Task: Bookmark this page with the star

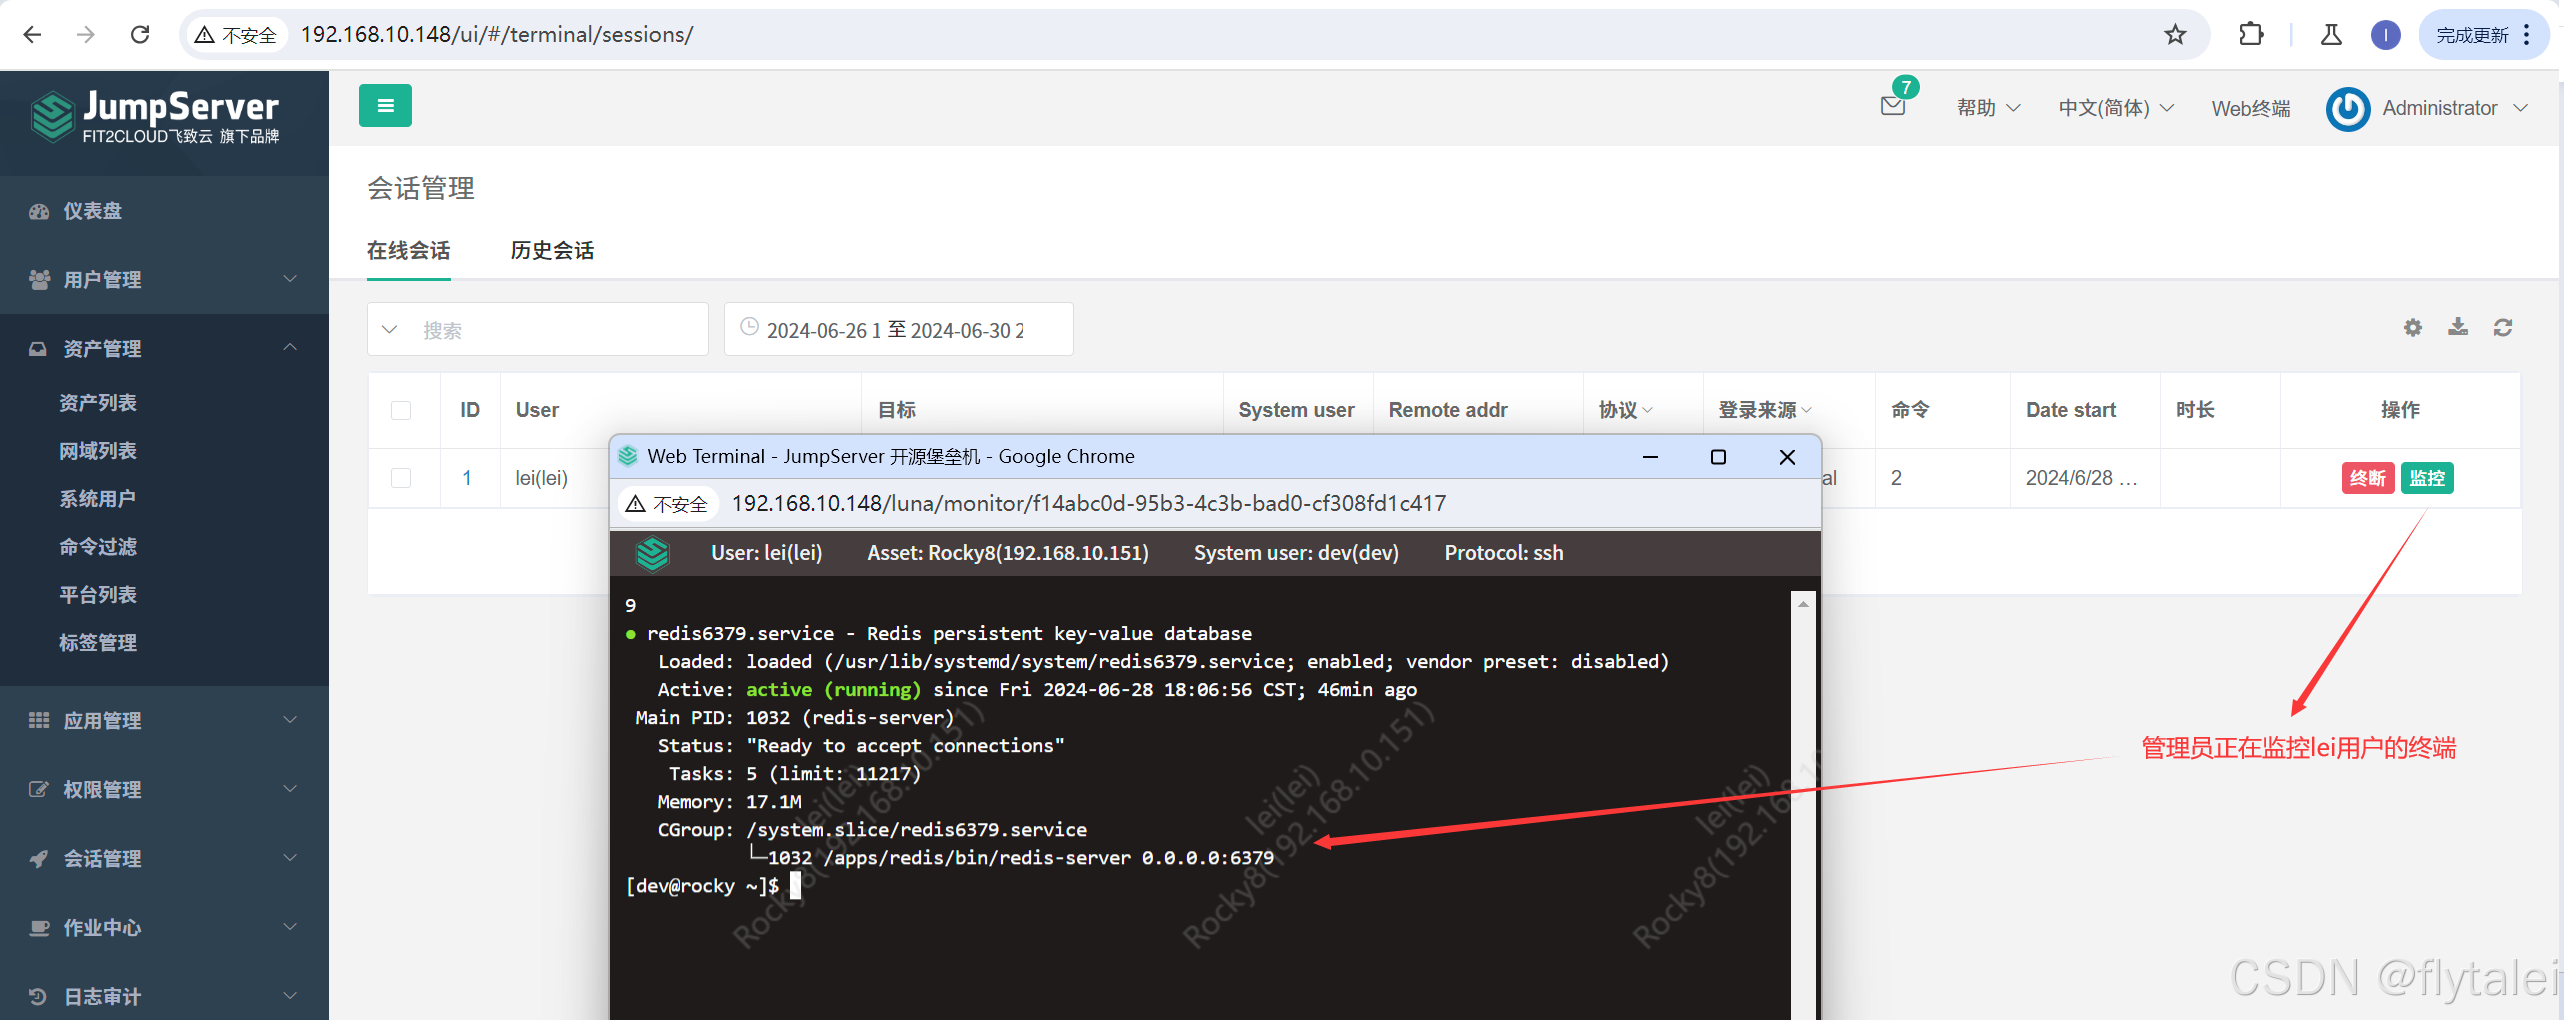Action: pyautogui.click(x=2175, y=35)
